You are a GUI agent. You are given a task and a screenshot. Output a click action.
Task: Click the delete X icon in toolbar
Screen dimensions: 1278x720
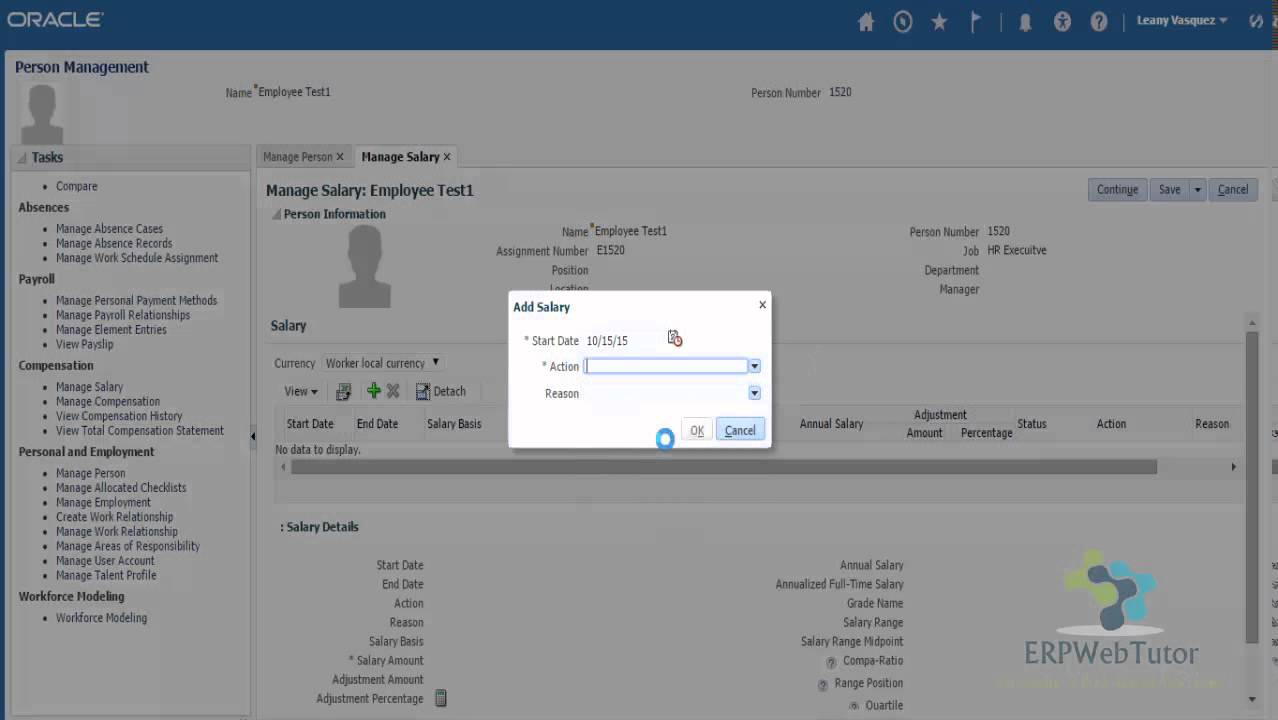click(x=393, y=391)
